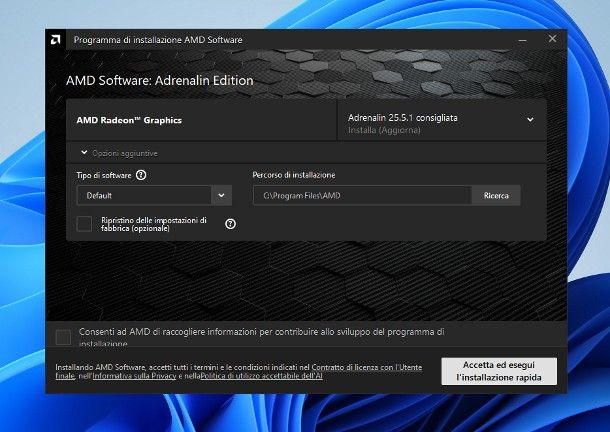
Task: Click the Installa (Aggiorna) status text
Action: (x=384, y=130)
